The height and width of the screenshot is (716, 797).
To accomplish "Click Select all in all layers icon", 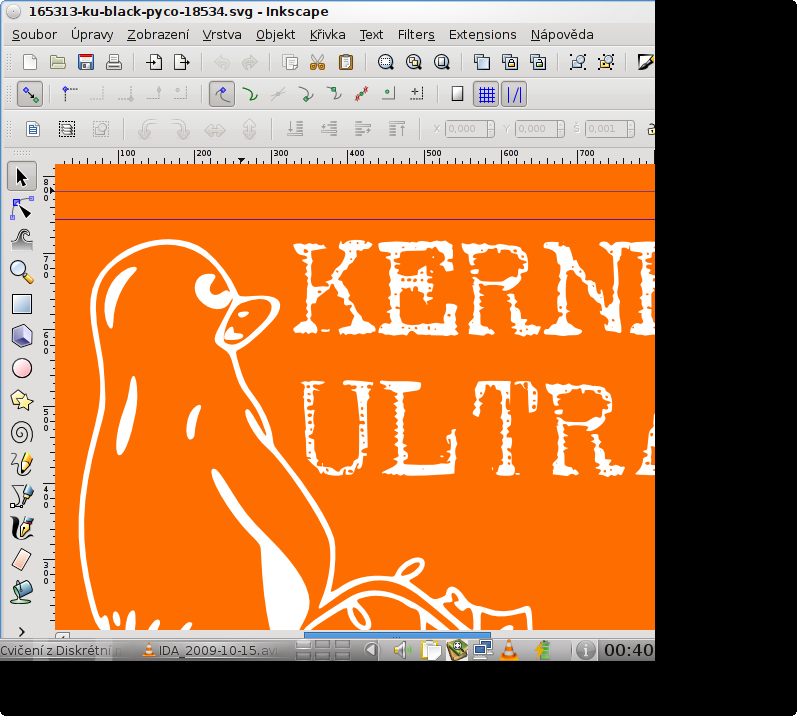I will click(67, 129).
